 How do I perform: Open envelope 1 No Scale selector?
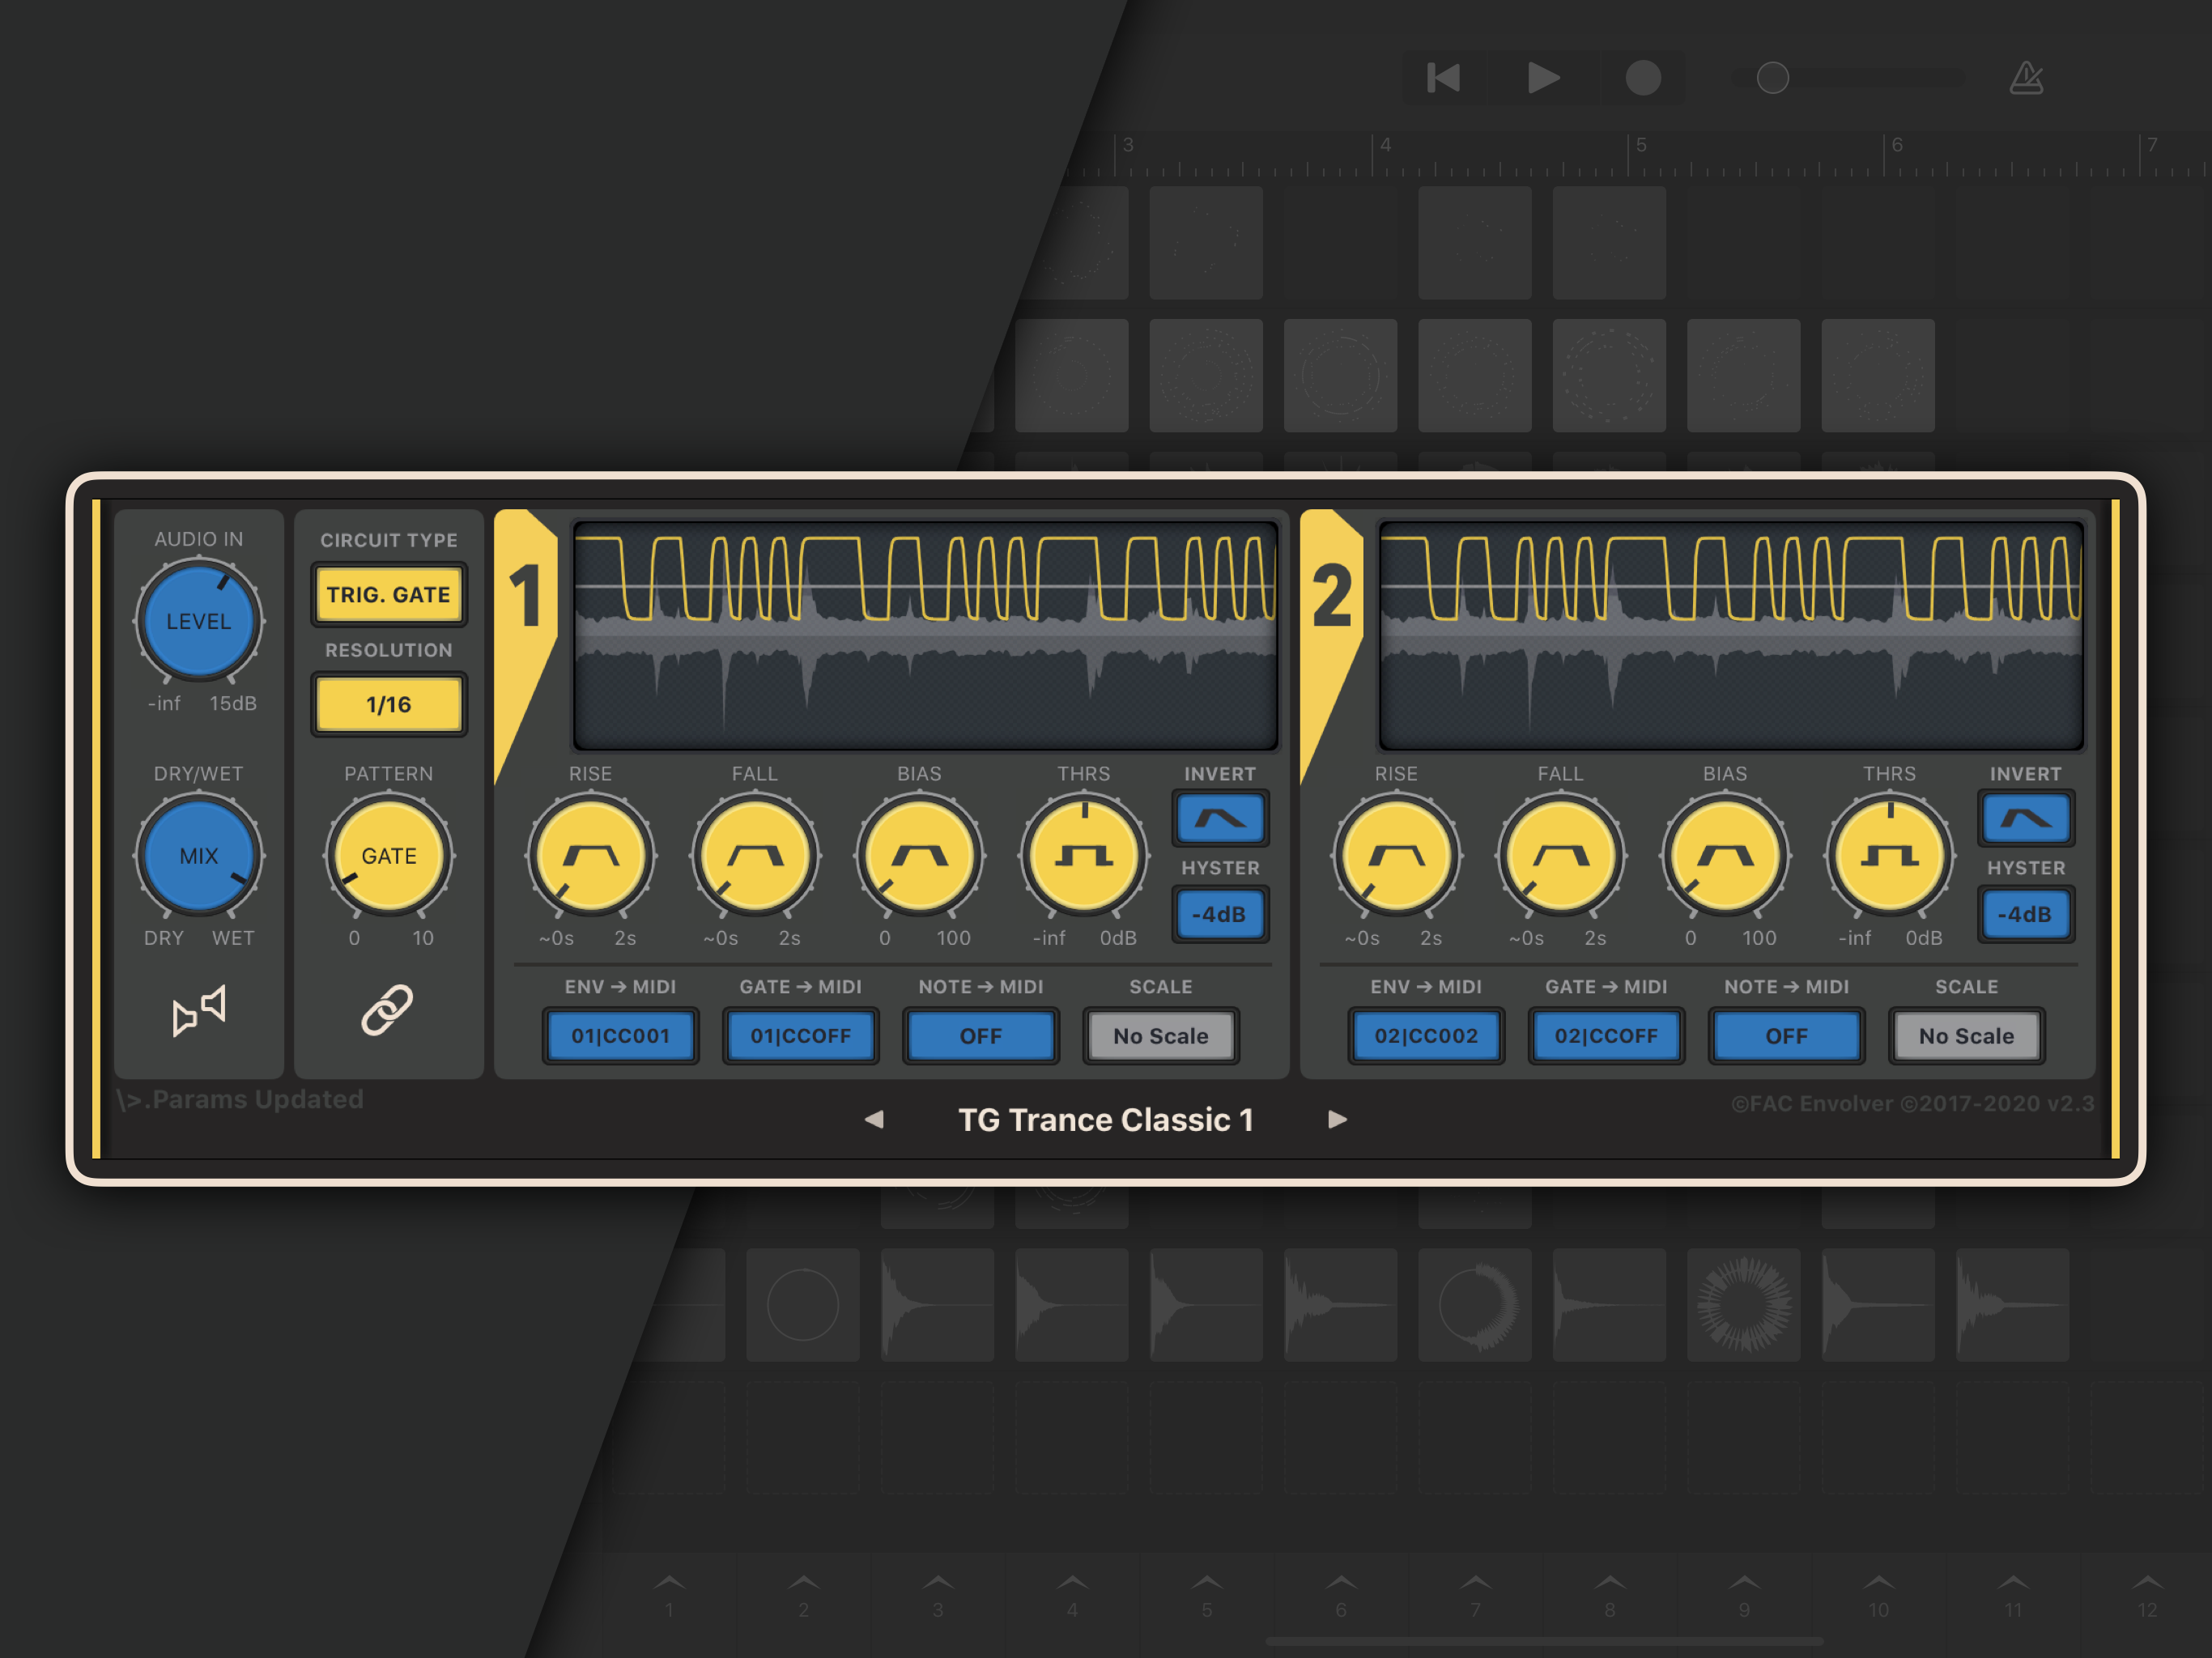pos(1160,1036)
